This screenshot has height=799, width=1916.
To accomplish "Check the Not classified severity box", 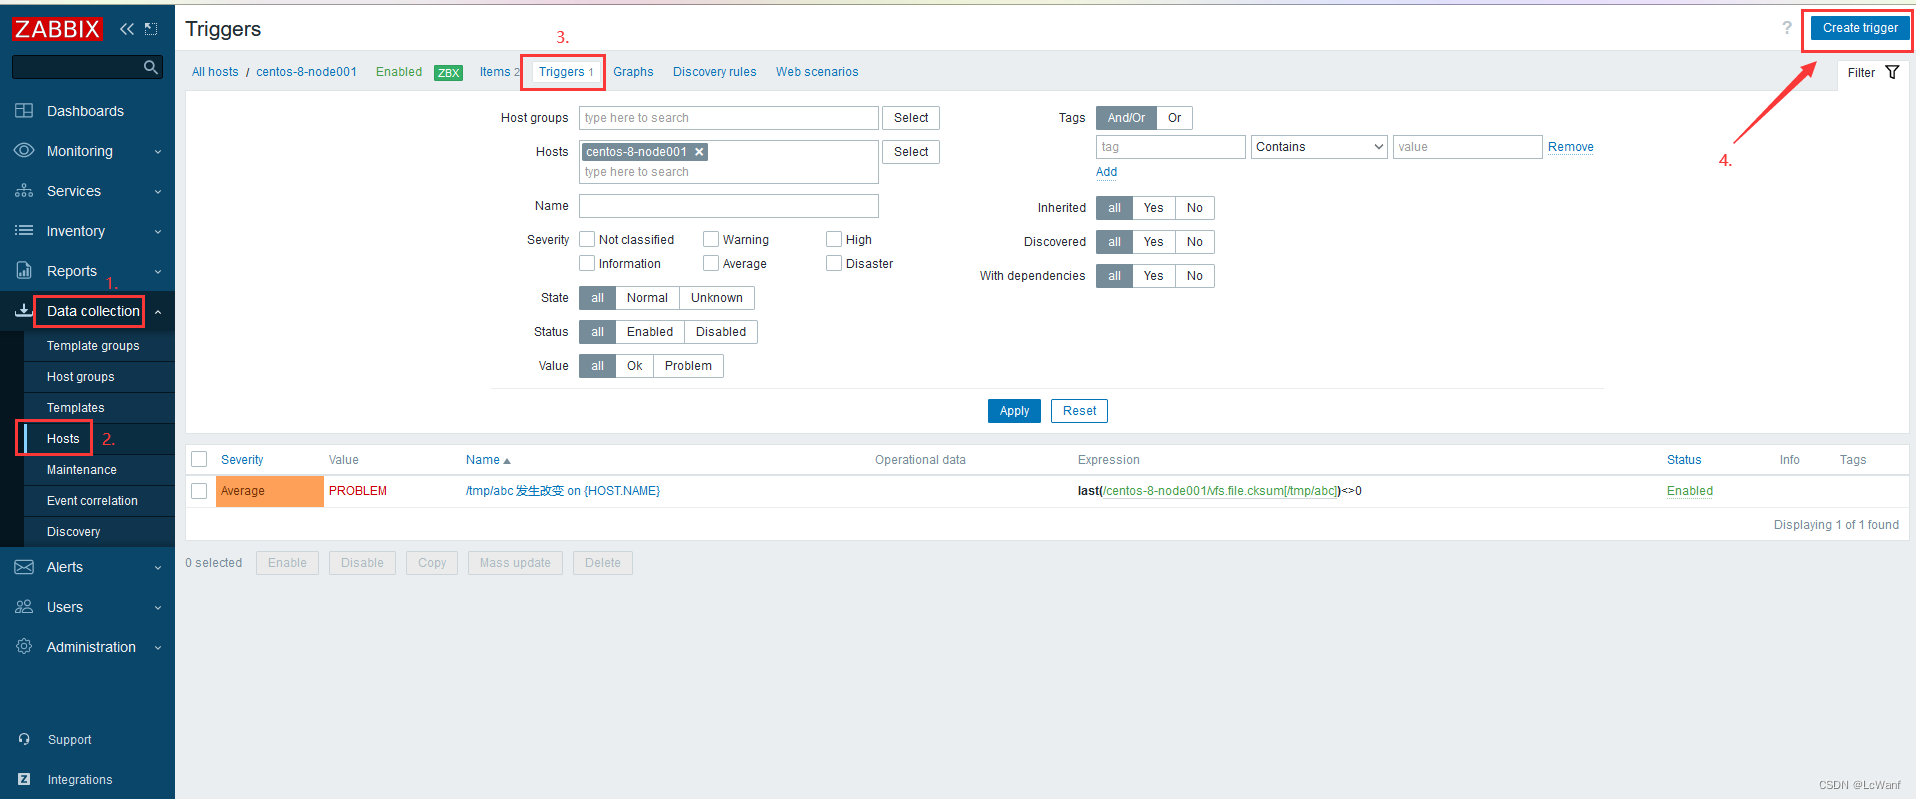I will pyautogui.click(x=588, y=240).
